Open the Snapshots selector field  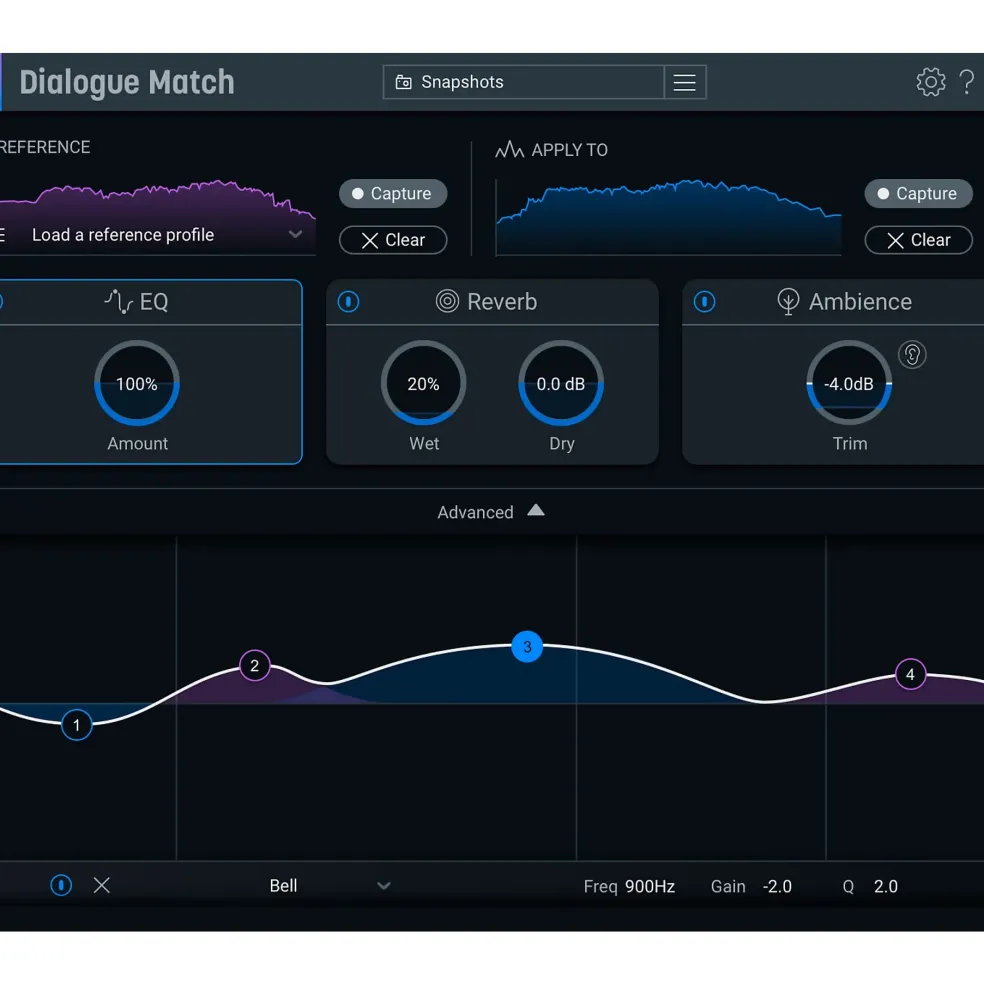click(x=523, y=82)
